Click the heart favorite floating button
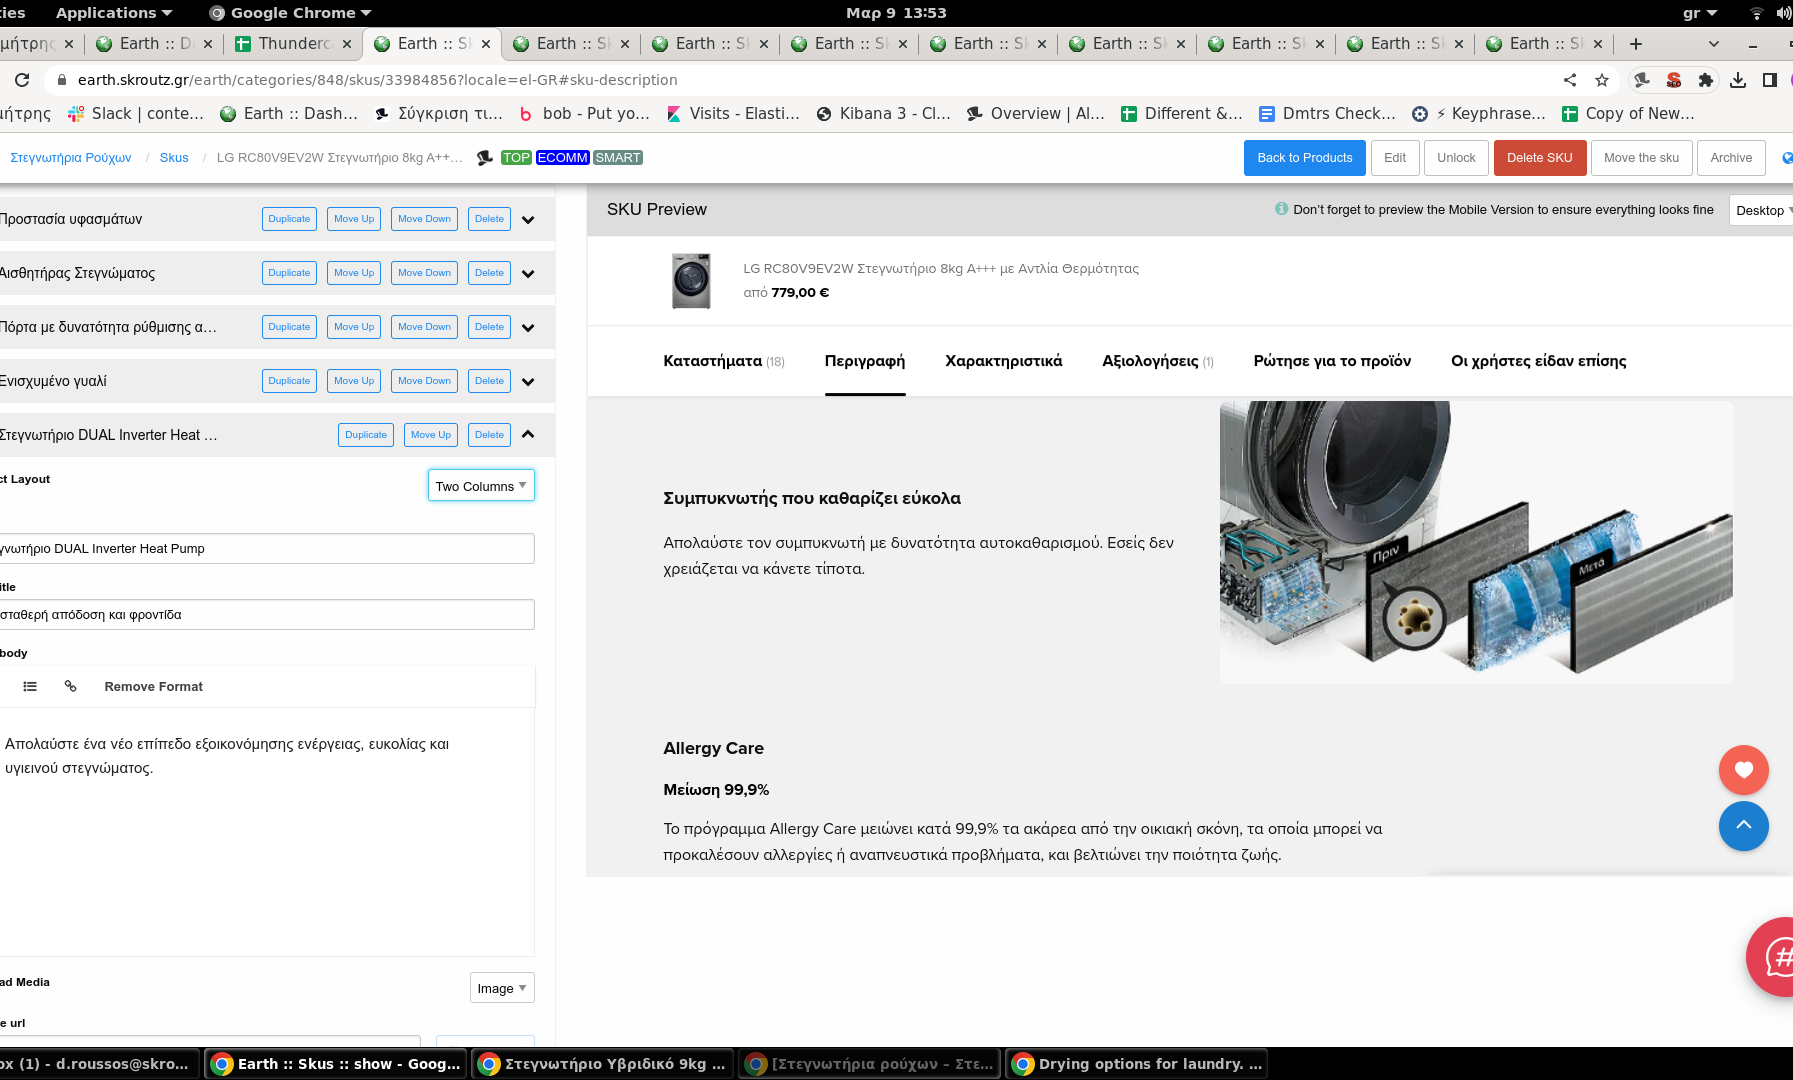This screenshot has height=1080, width=1793. pyautogui.click(x=1744, y=770)
